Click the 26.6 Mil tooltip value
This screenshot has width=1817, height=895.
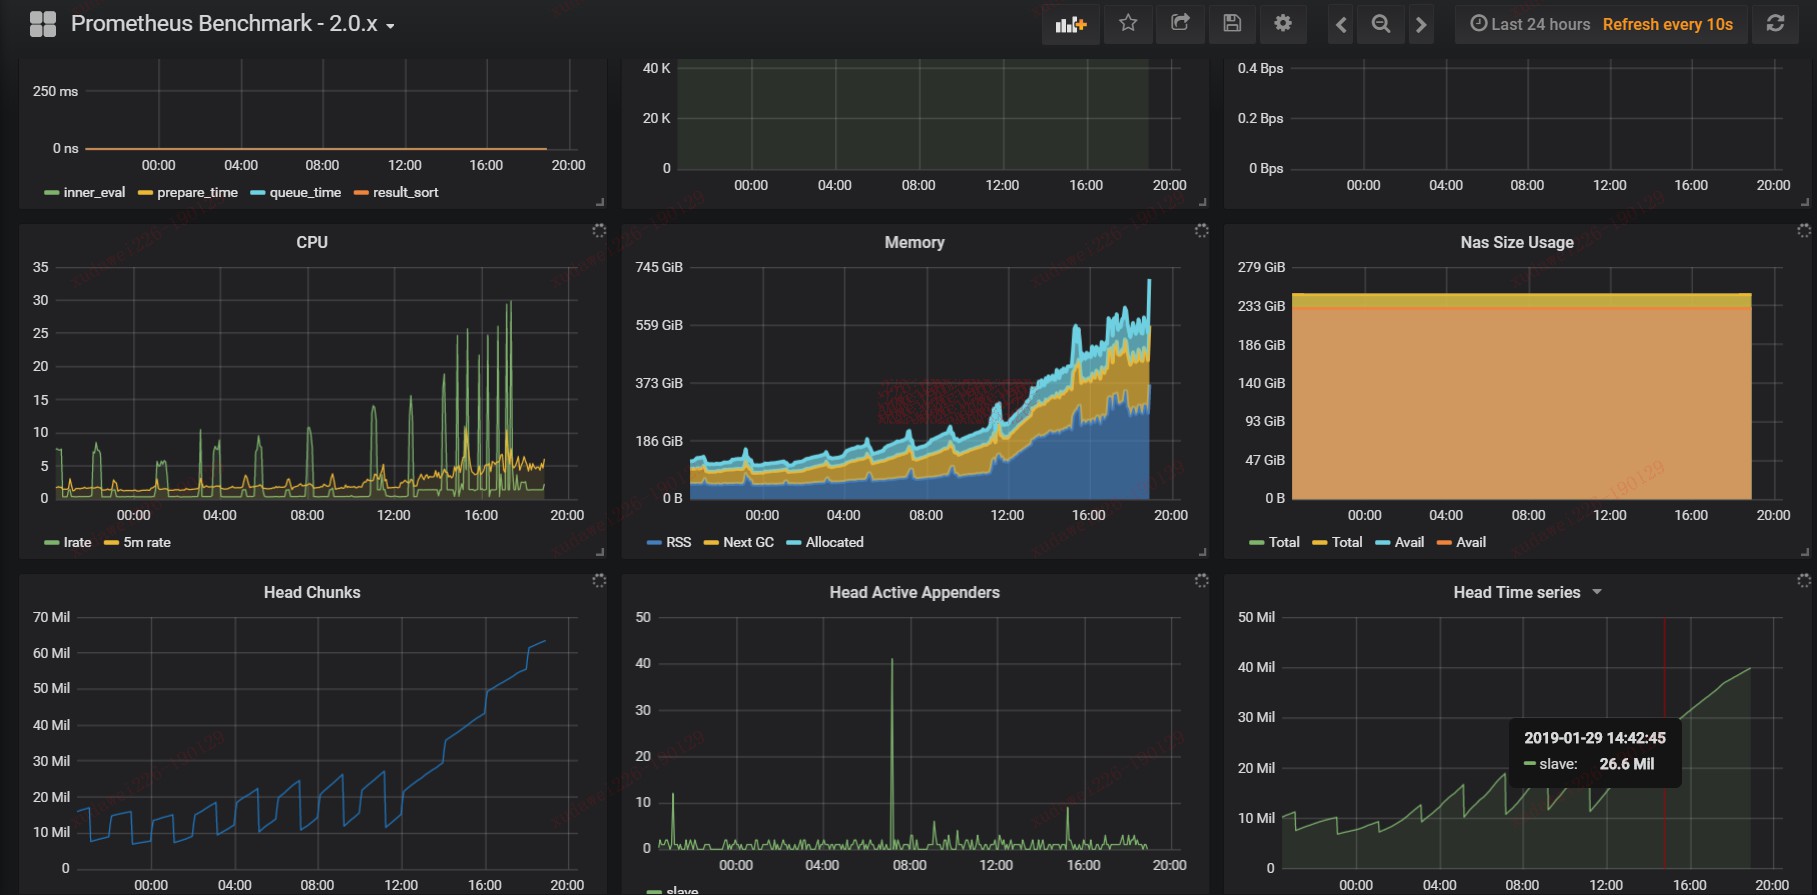[1627, 764]
